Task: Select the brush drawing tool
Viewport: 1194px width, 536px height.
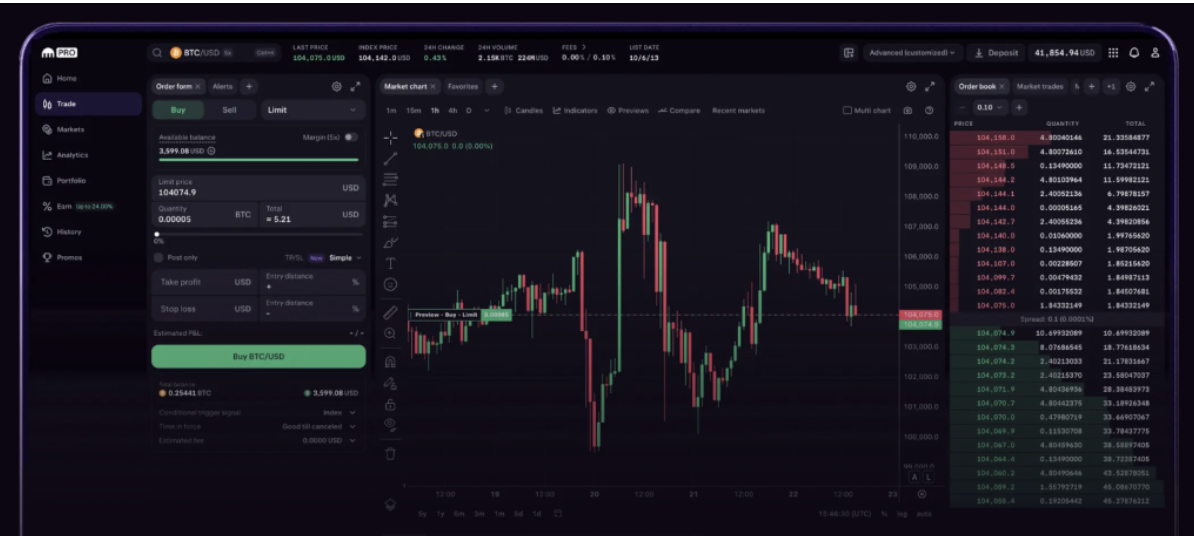Action: [390, 243]
